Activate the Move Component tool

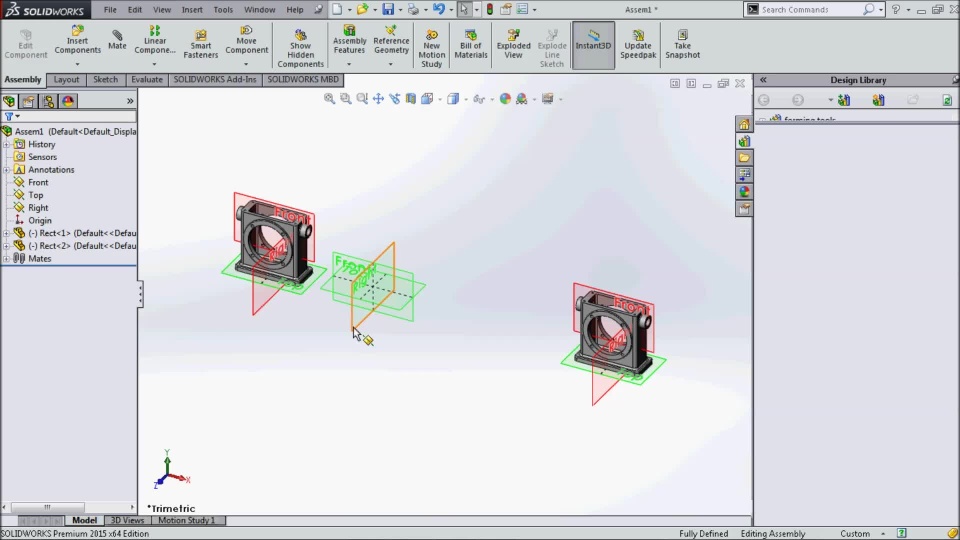point(246,40)
